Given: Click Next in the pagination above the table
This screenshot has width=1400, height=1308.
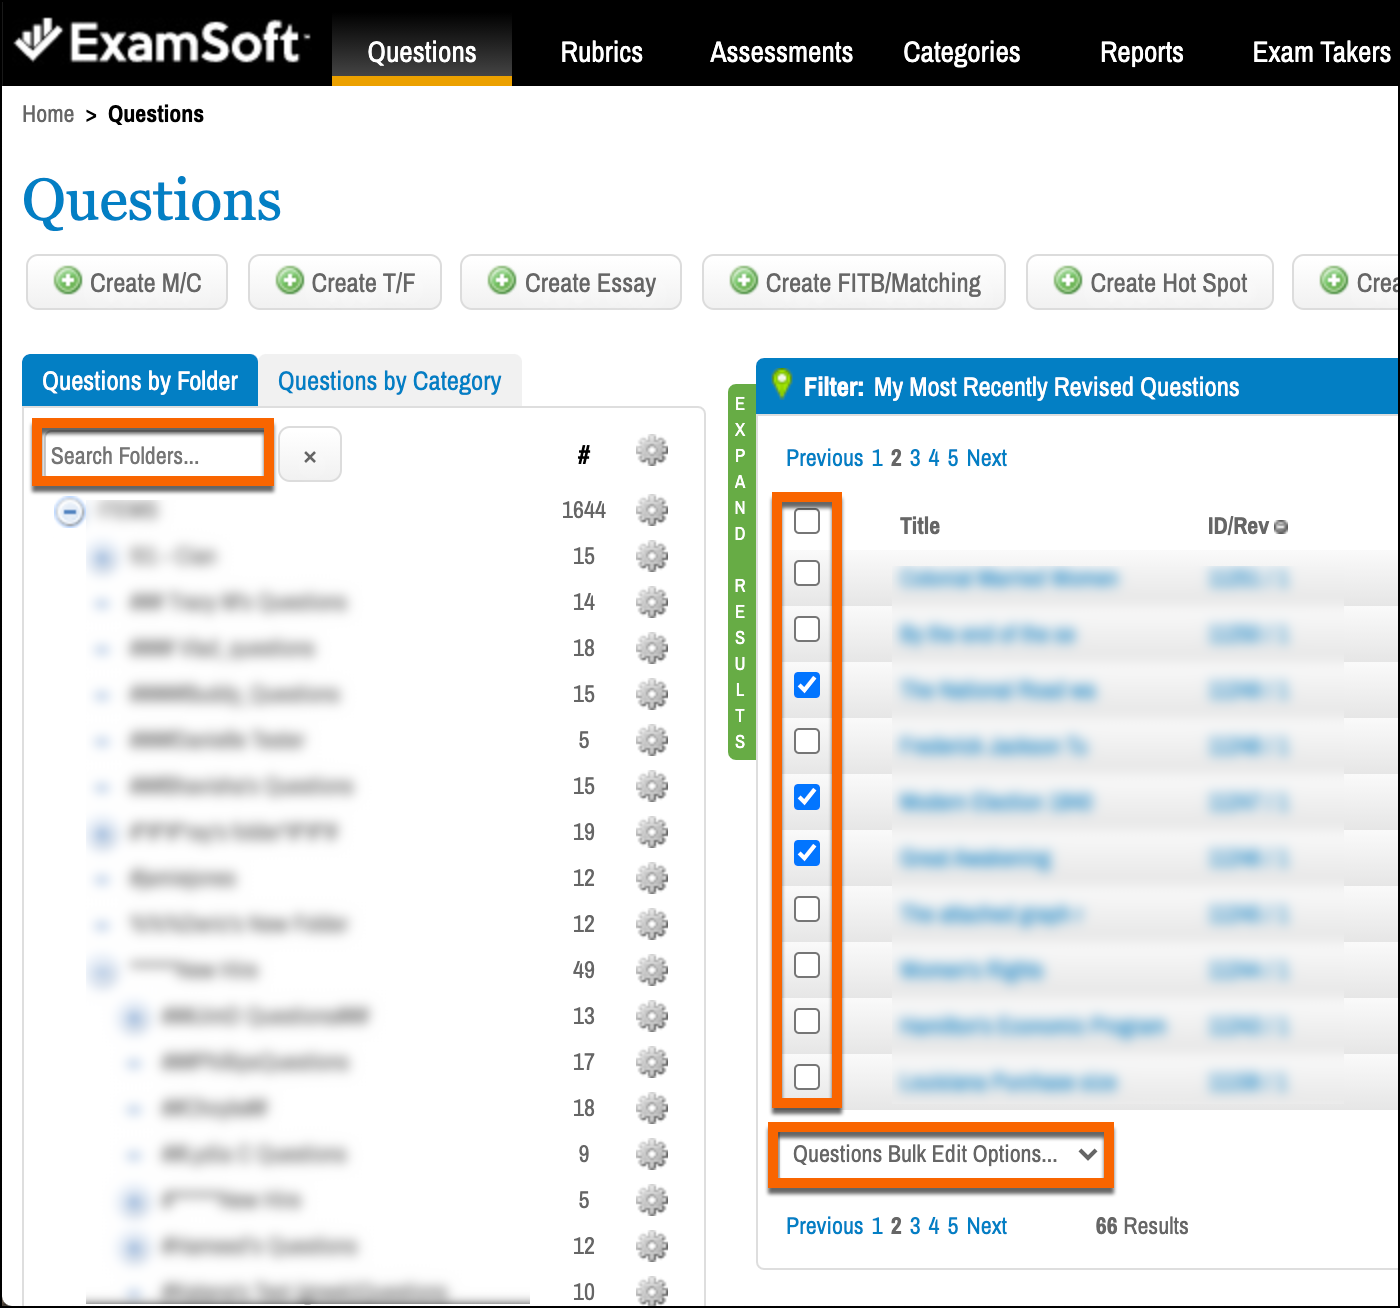Looking at the screenshot, I should (x=986, y=458).
